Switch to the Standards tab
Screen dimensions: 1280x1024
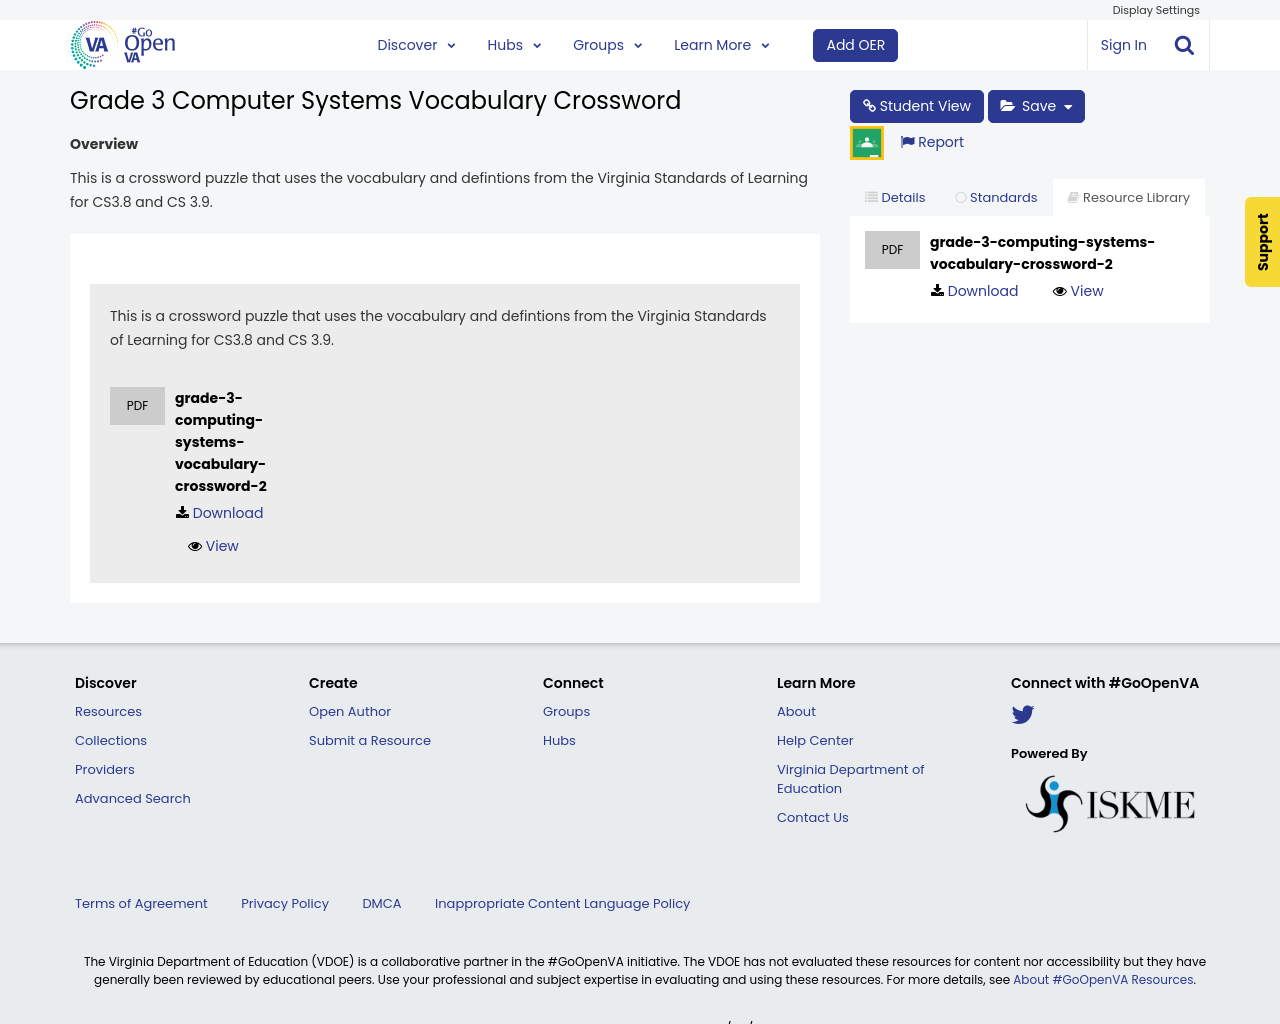996,196
